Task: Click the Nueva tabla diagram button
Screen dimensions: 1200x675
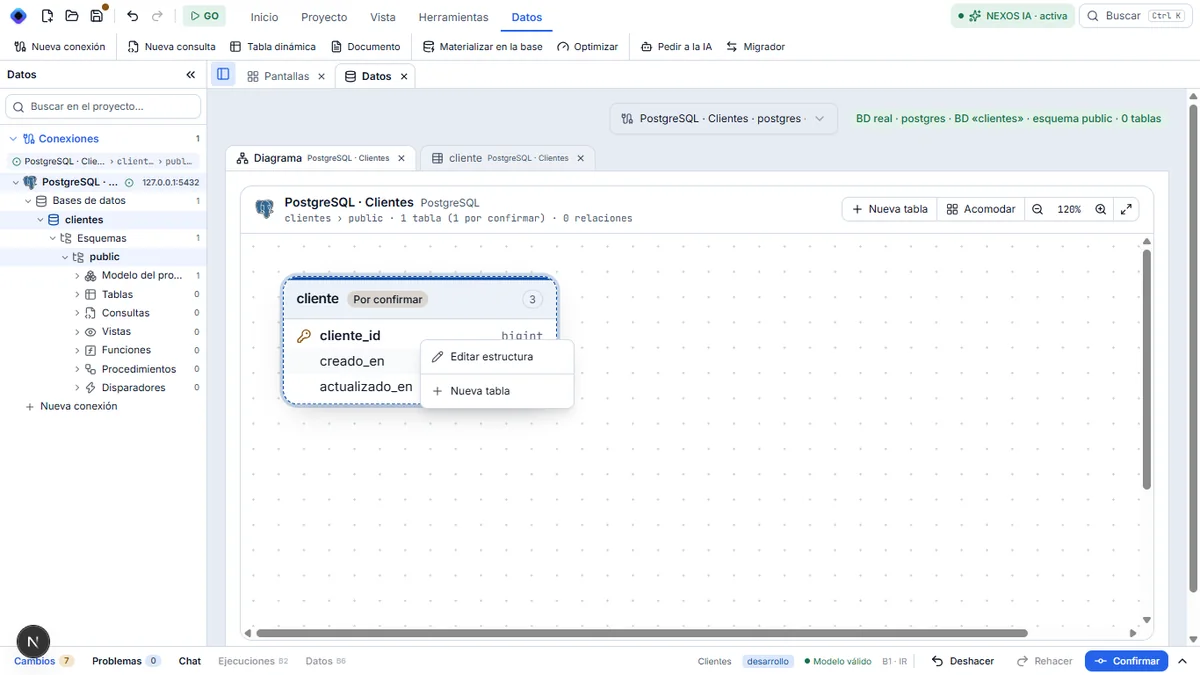Action: 890,209
